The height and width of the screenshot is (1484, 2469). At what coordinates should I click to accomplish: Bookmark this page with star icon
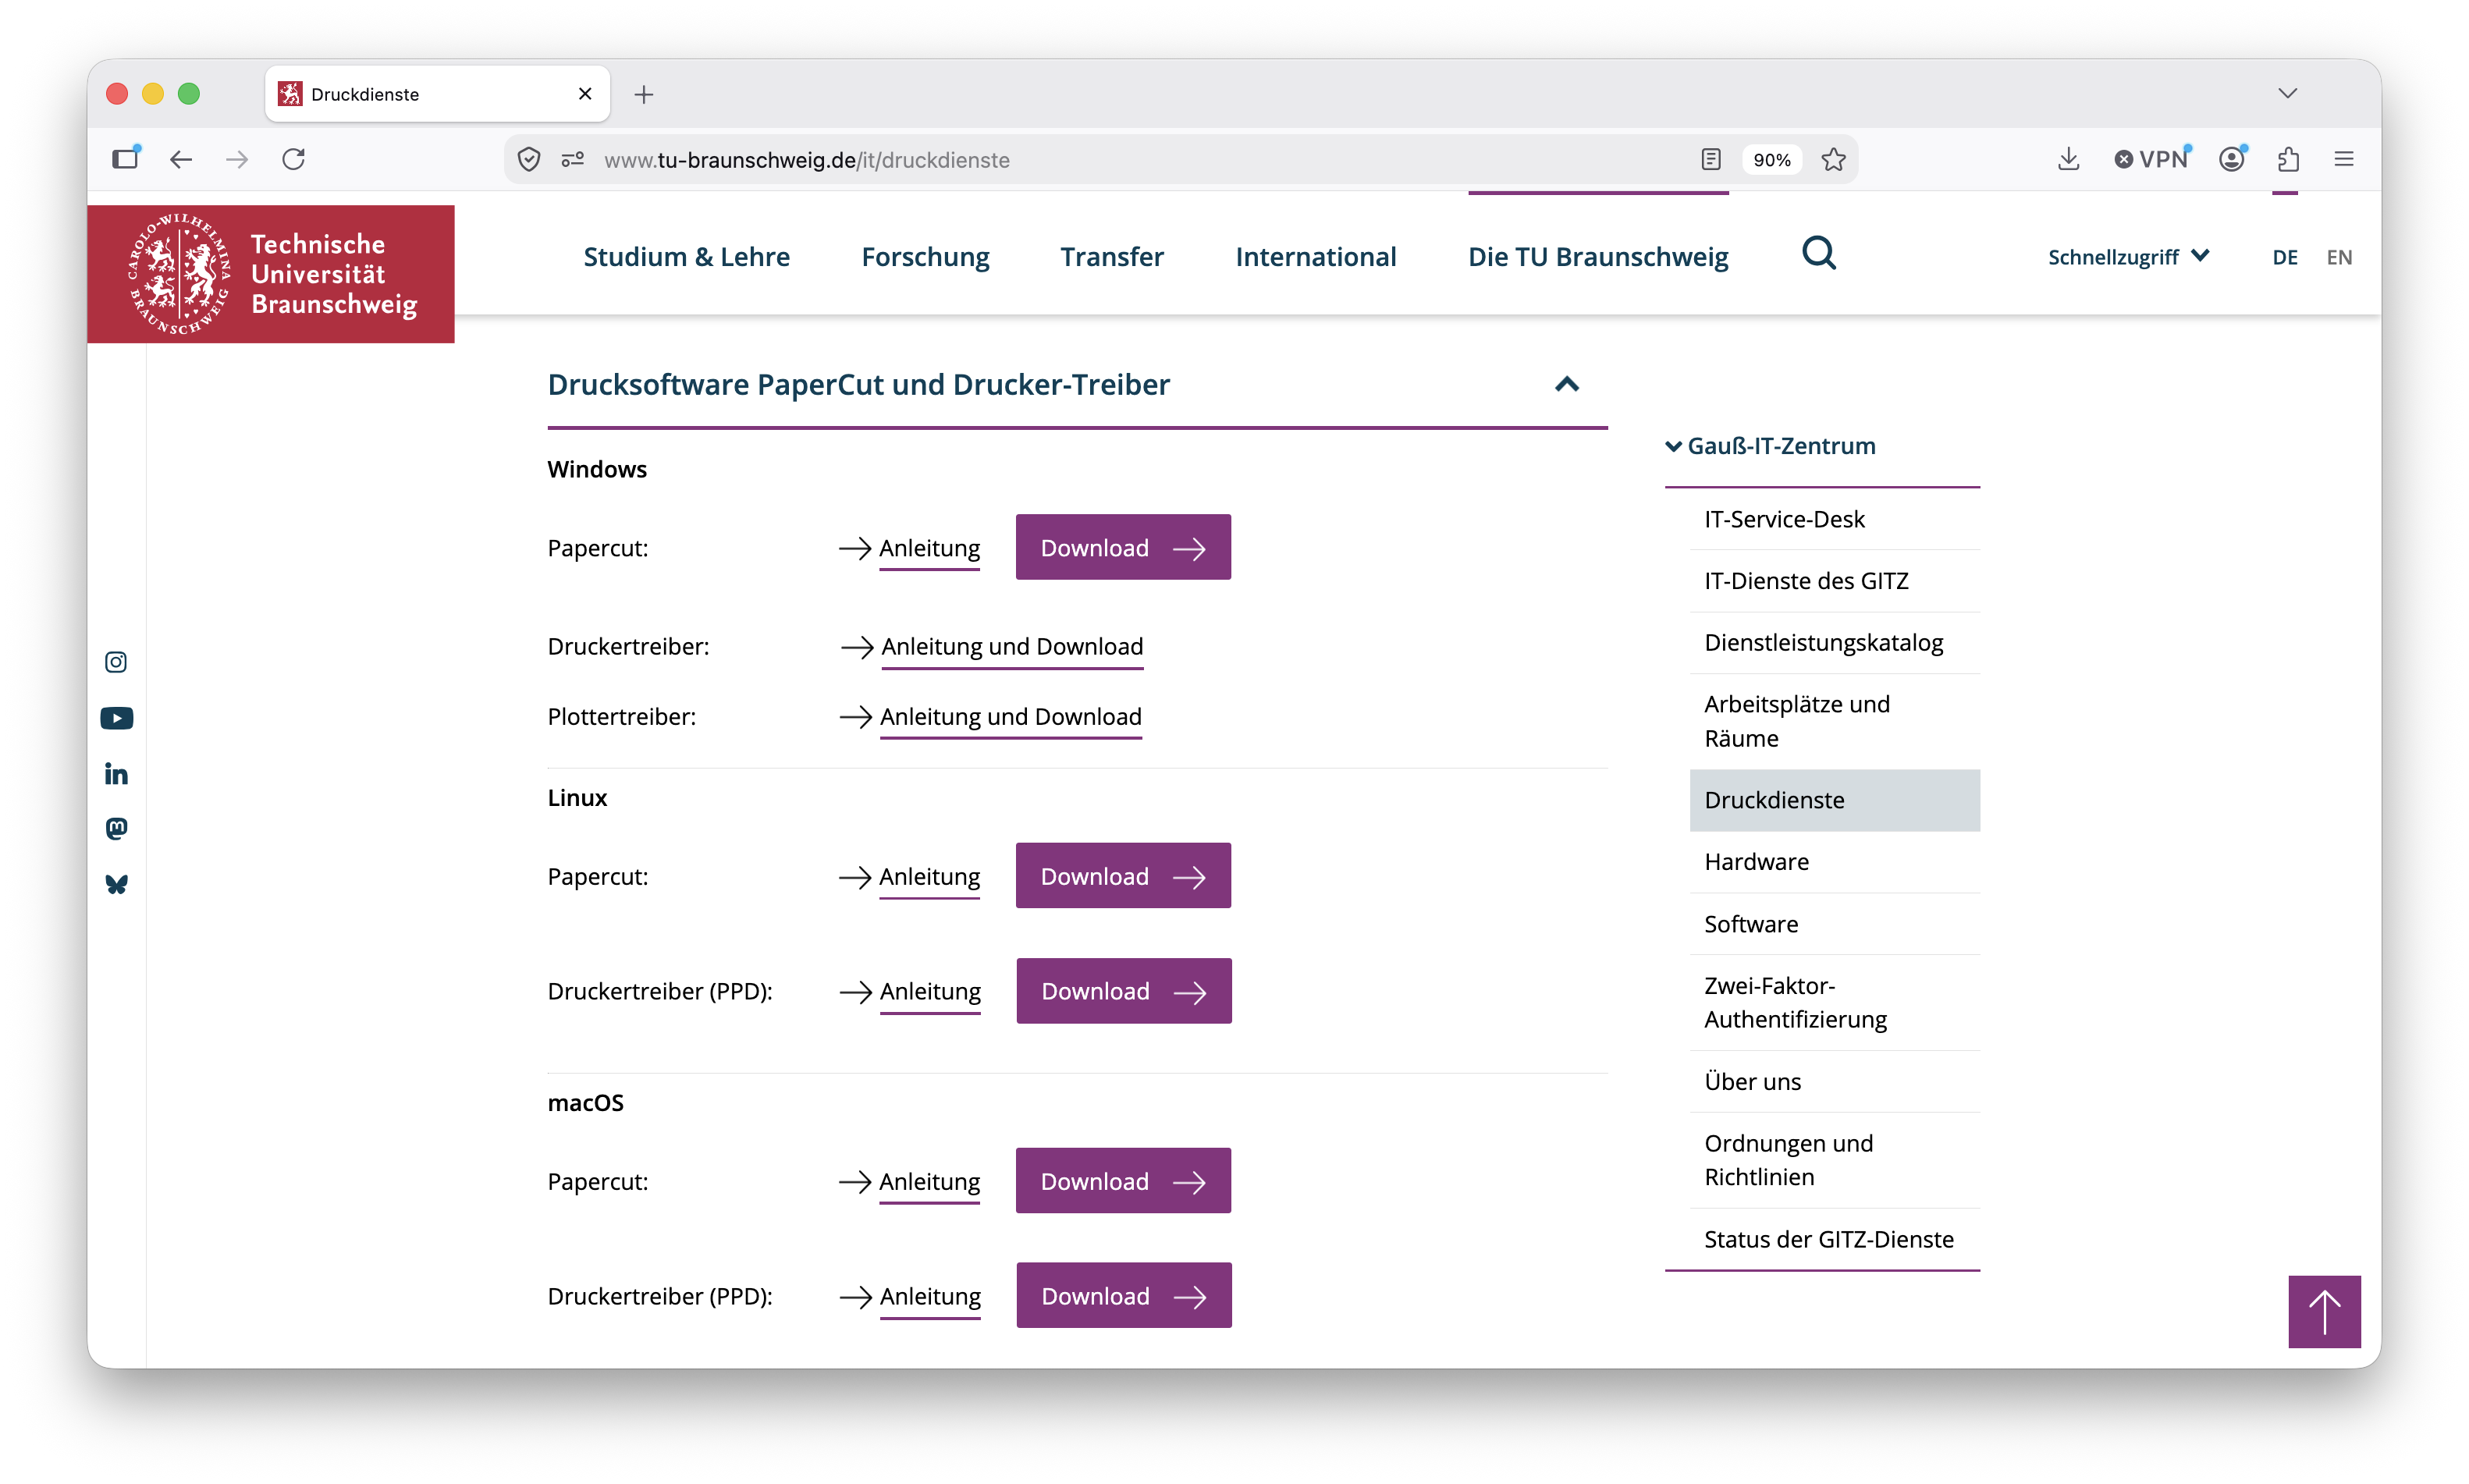pos(1833,159)
